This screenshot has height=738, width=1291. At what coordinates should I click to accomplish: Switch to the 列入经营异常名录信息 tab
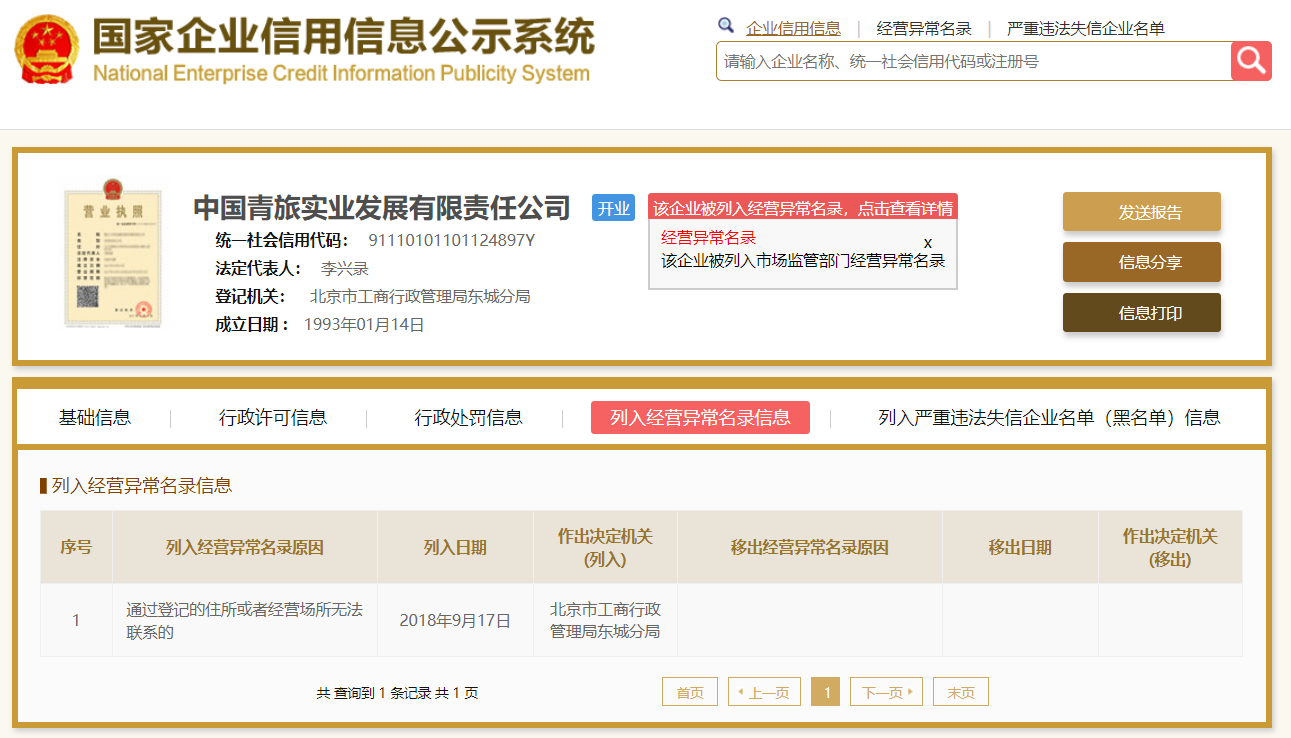(700, 418)
